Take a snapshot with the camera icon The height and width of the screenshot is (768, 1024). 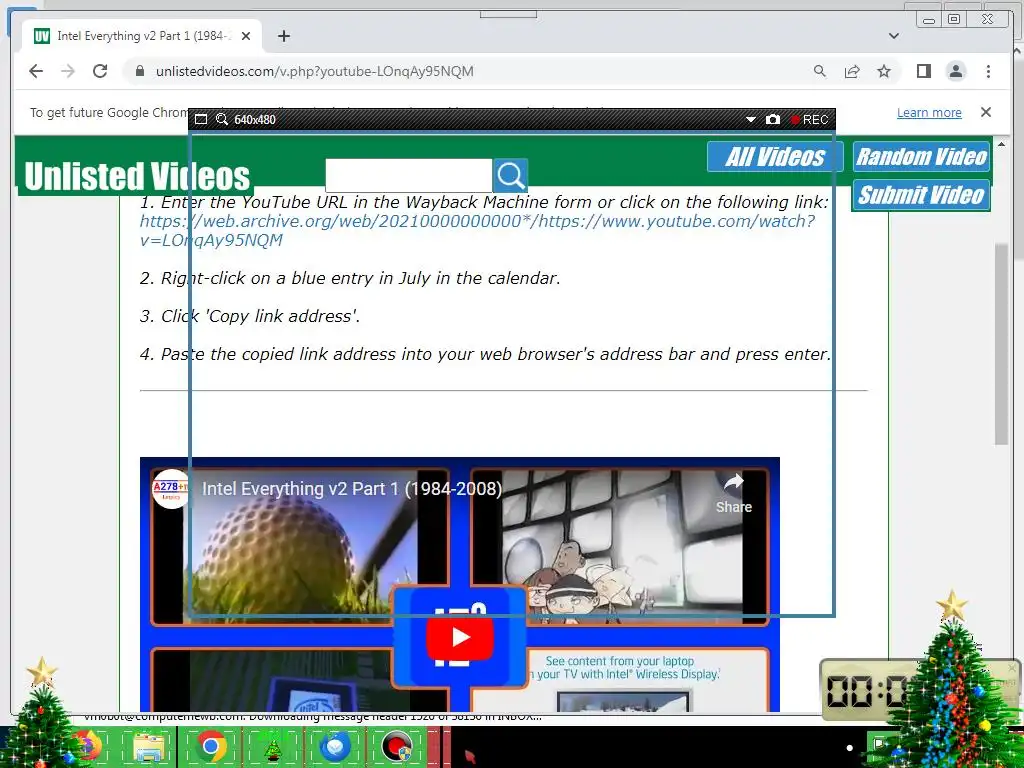773,120
